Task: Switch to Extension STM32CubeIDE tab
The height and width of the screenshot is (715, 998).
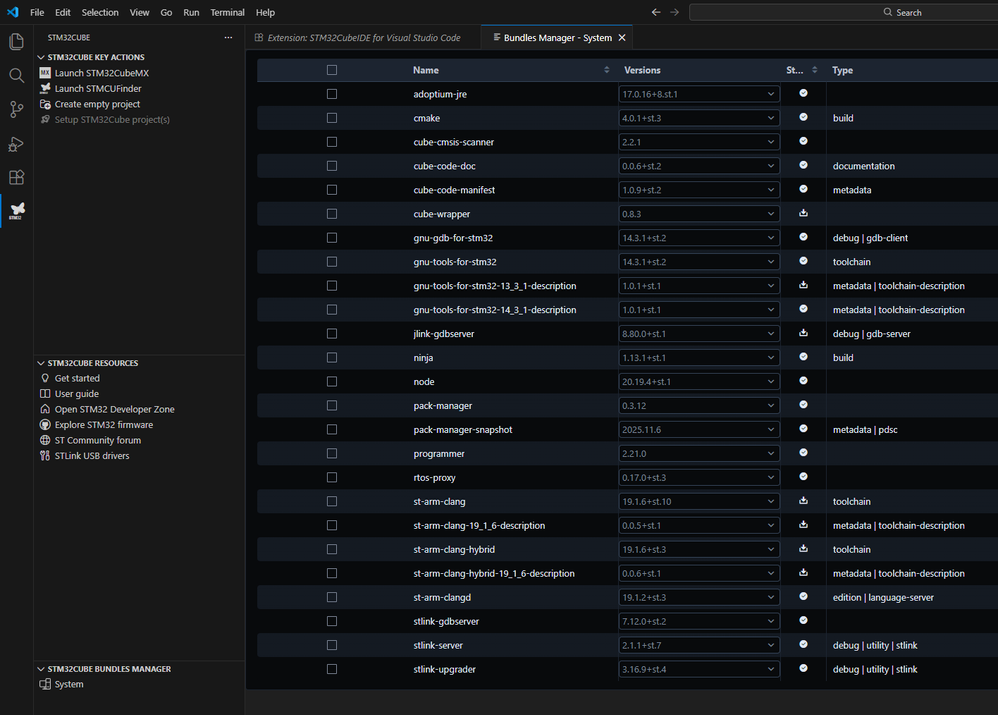Action: pyautogui.click(x=363, y=38)
